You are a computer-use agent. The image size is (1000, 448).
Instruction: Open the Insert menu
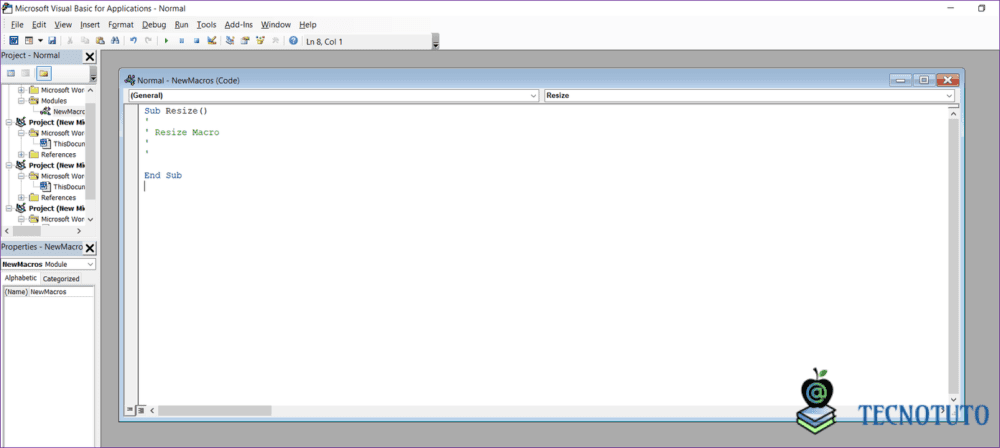point(90,25)
